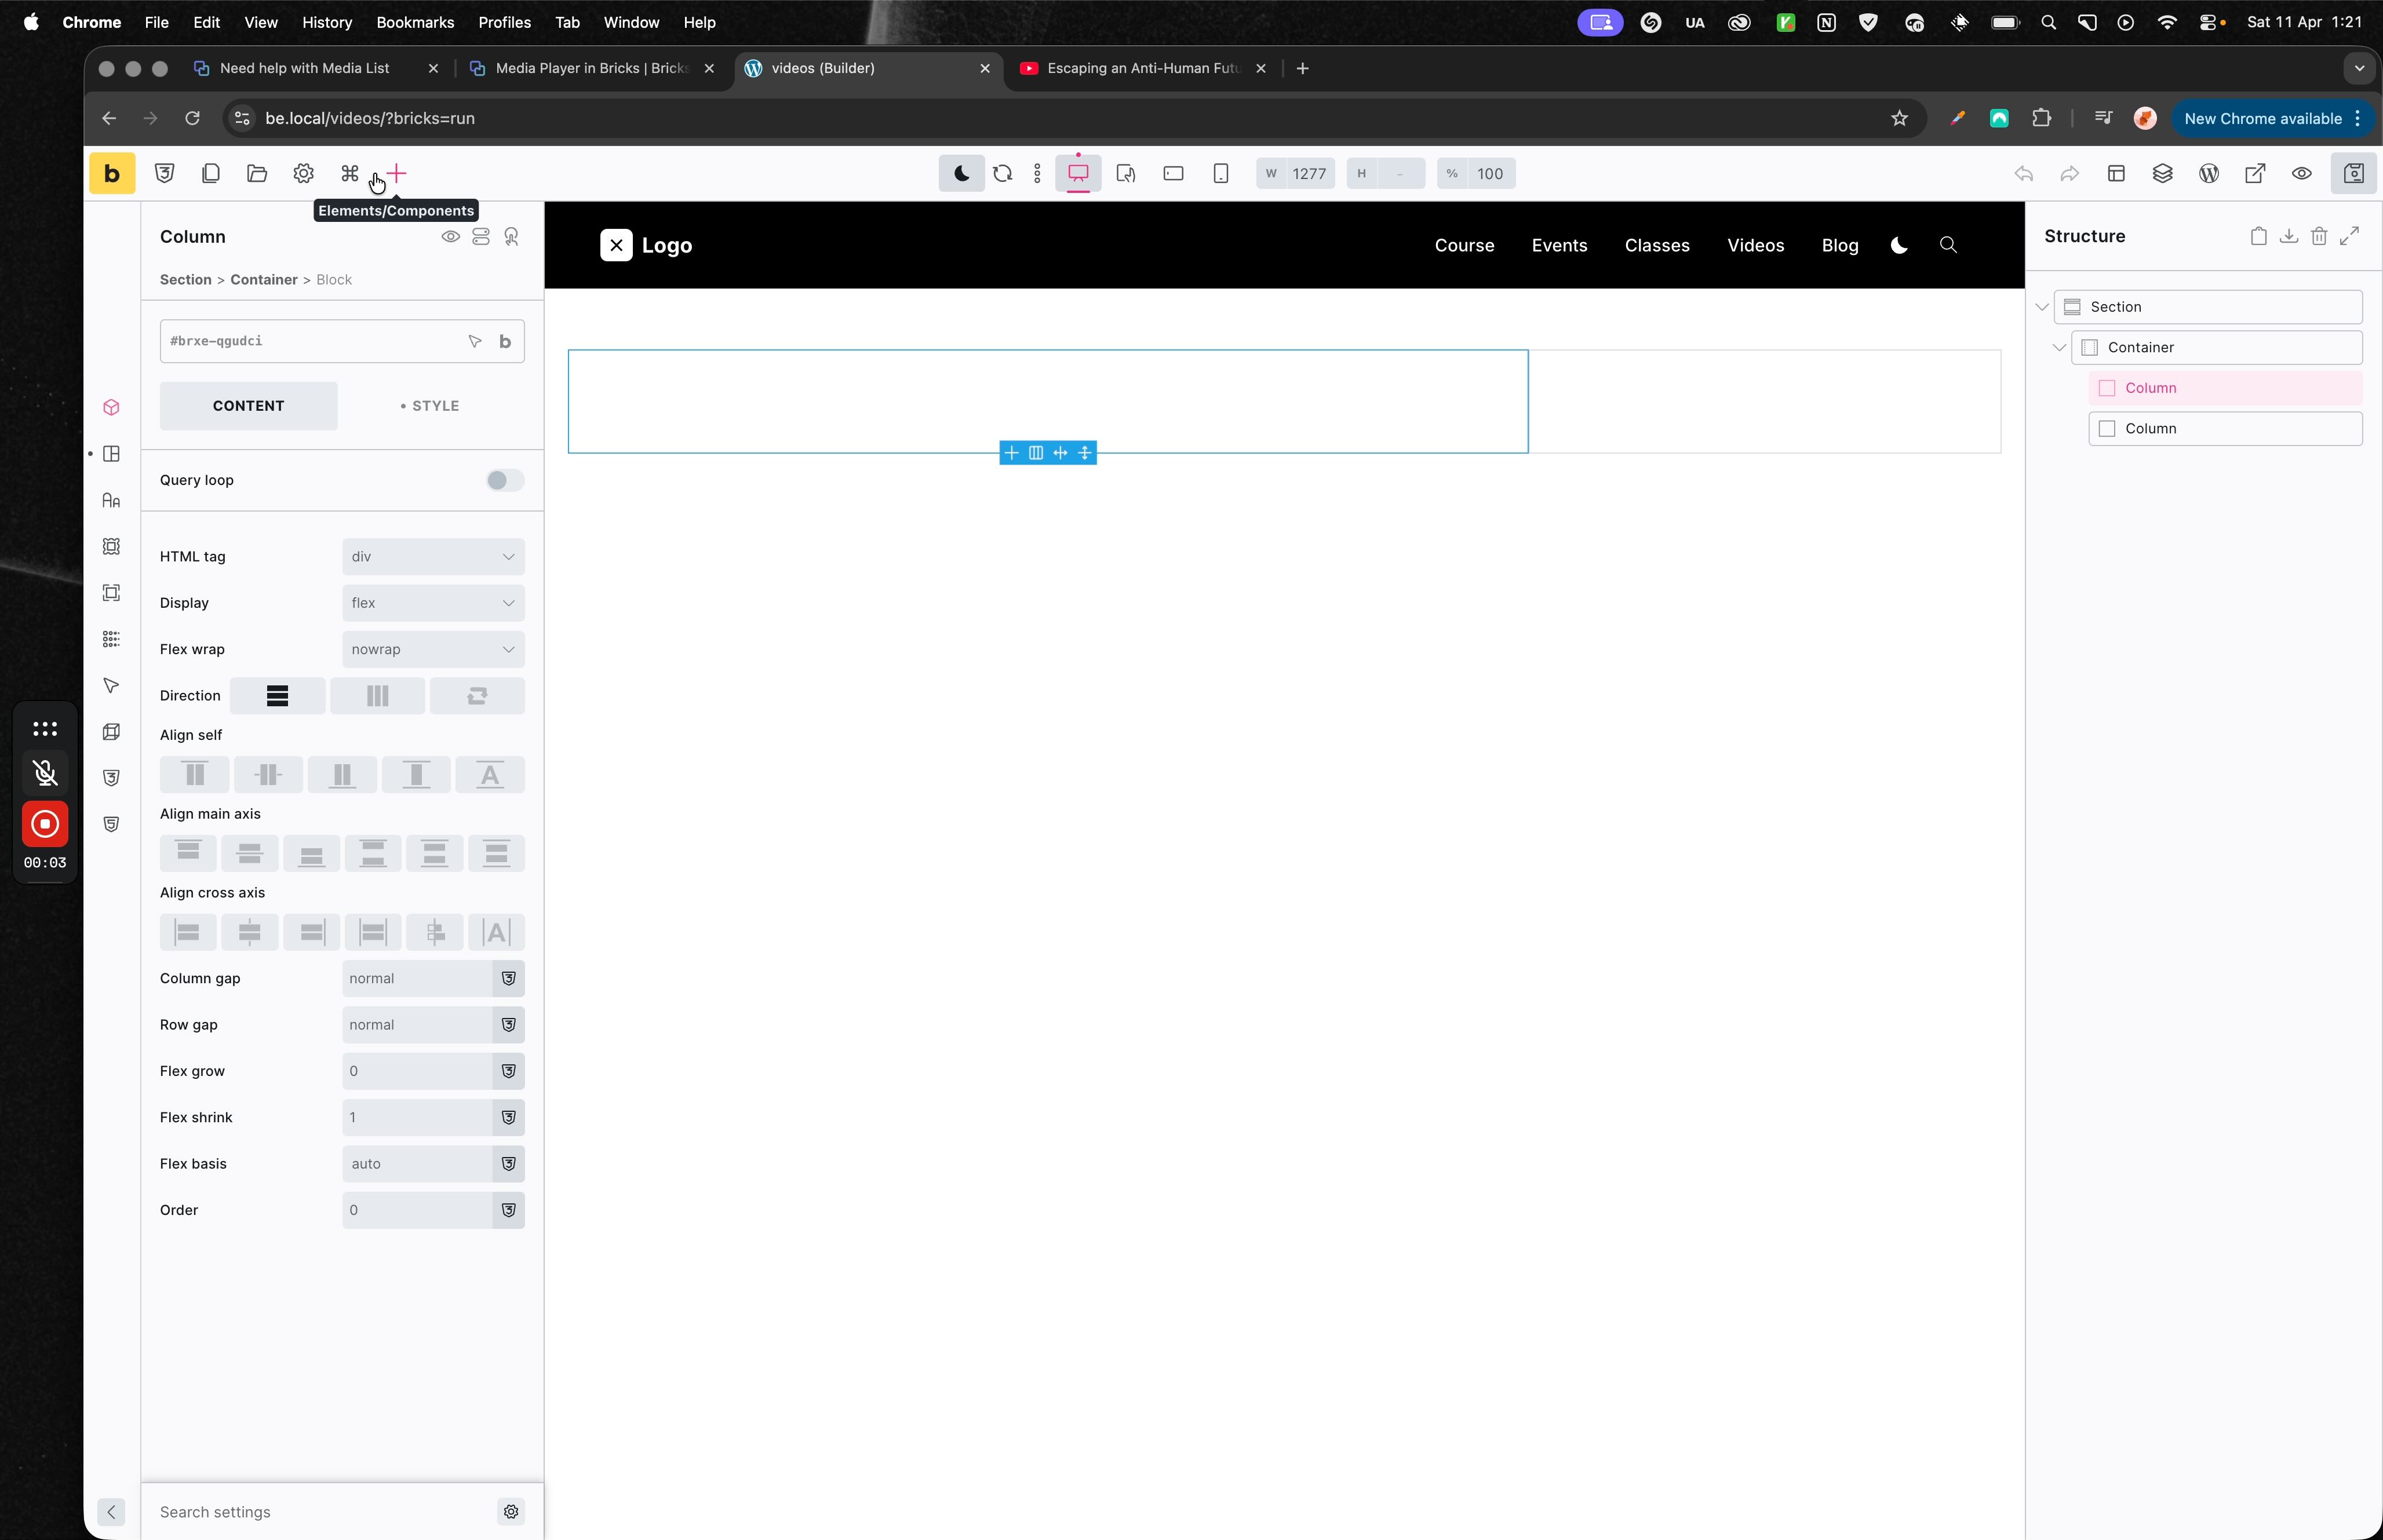Click the Container breadcrumb link

(263, 280)
